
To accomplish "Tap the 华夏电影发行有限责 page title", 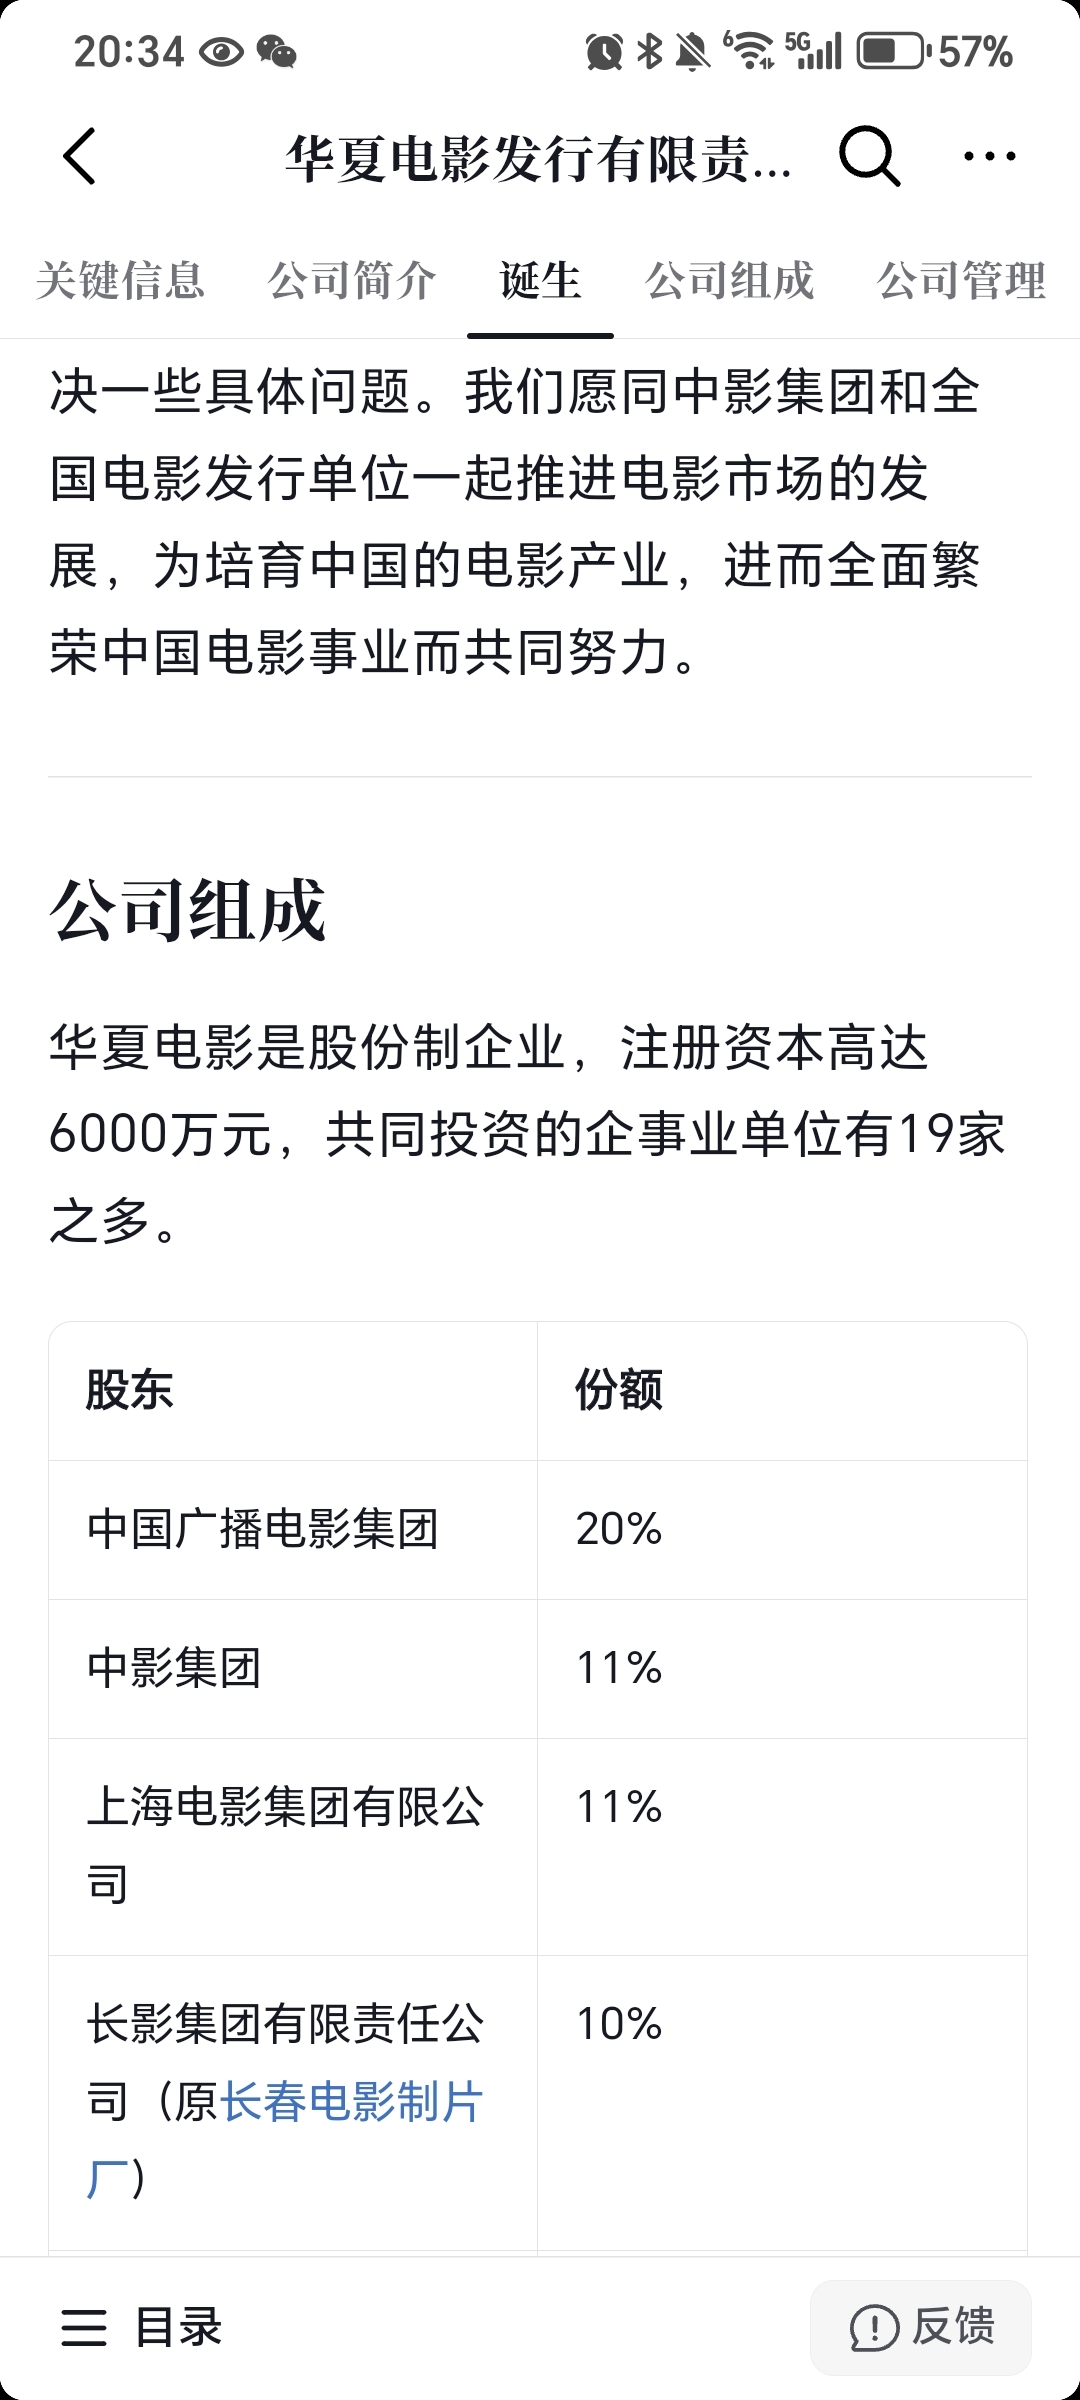I will coord(538,158).
